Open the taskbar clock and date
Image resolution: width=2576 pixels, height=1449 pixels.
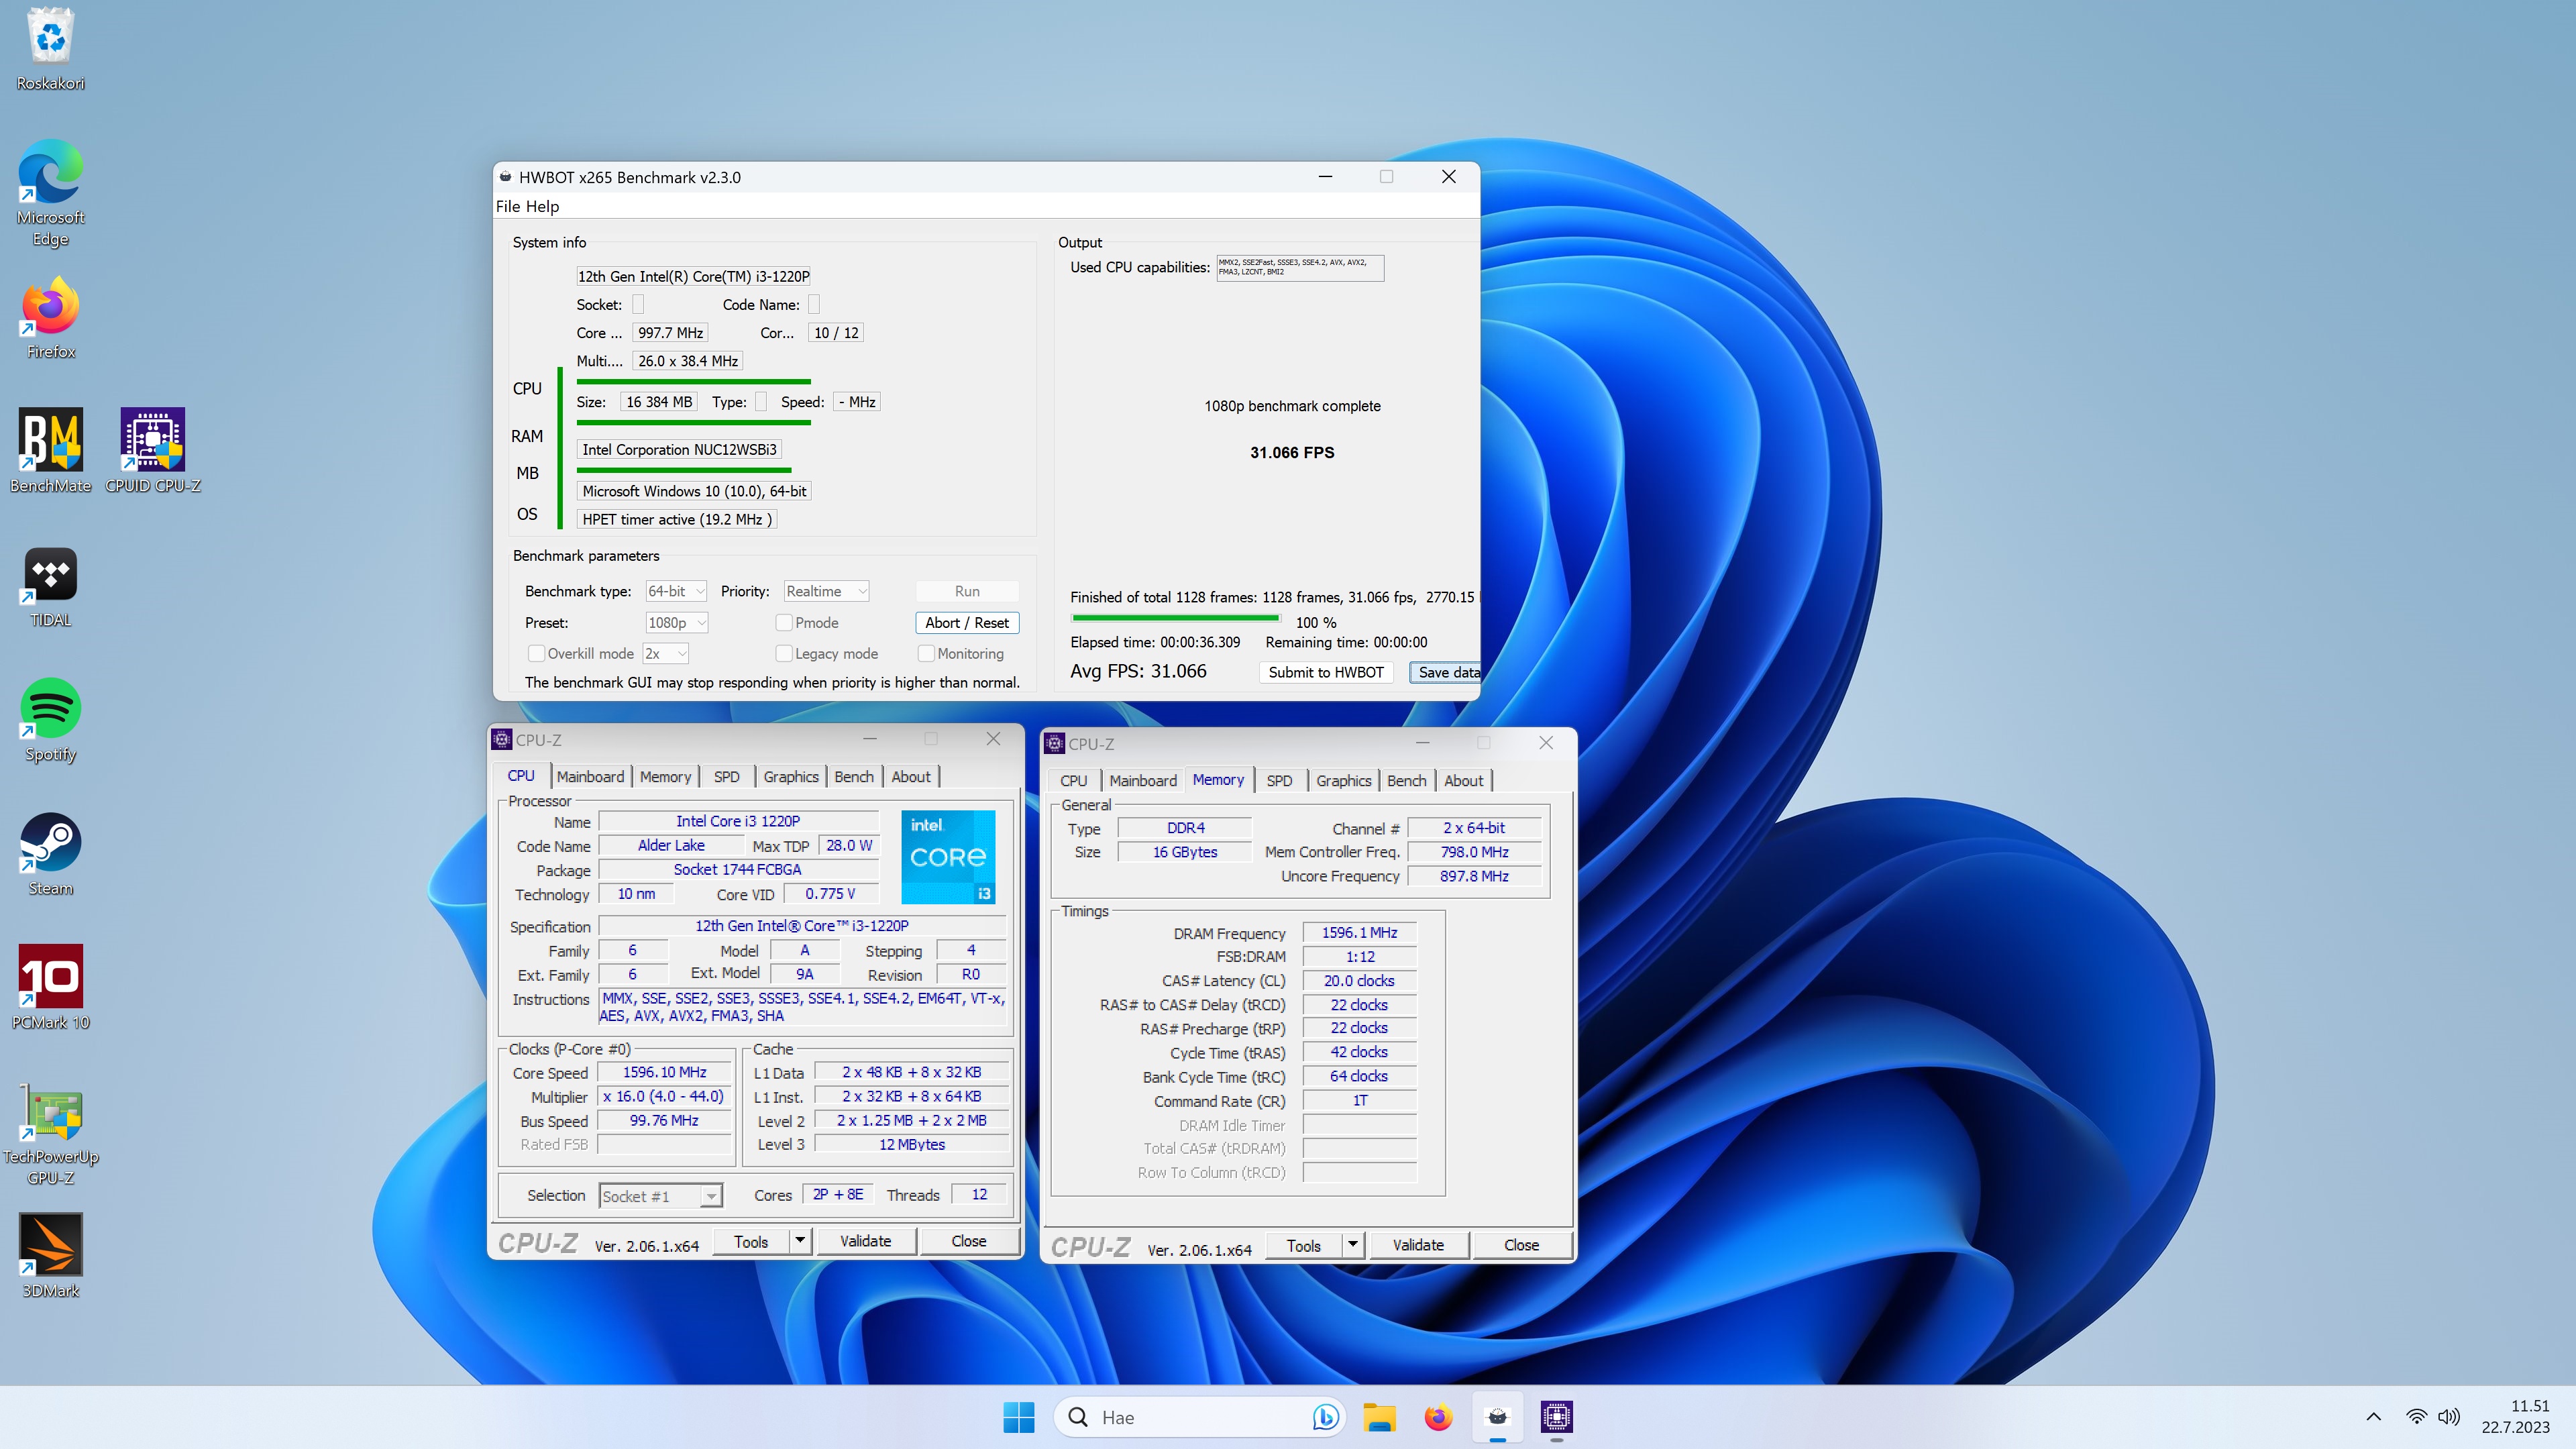tap(2515, 1417)
